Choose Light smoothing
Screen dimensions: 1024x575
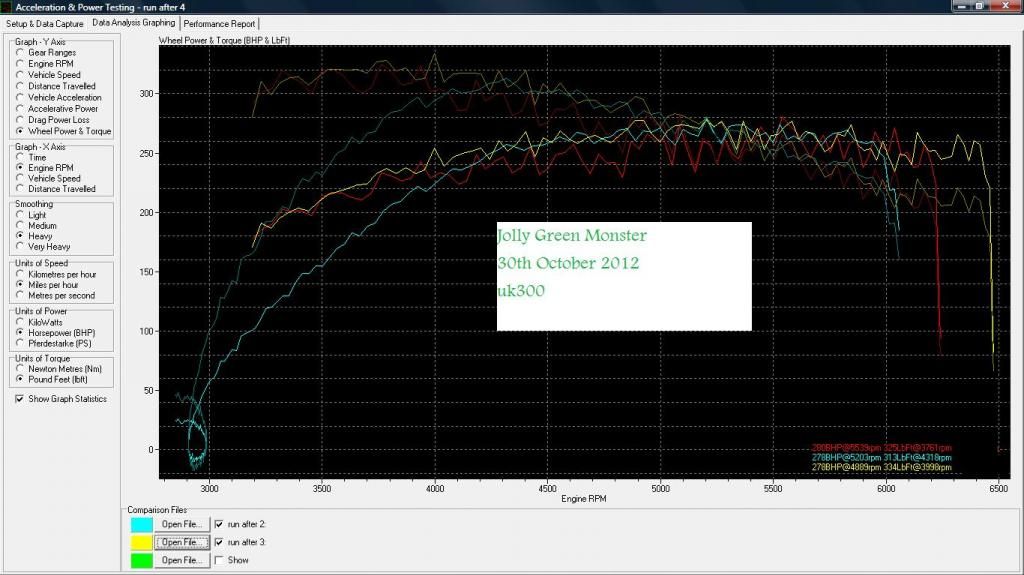pos(21,215)
